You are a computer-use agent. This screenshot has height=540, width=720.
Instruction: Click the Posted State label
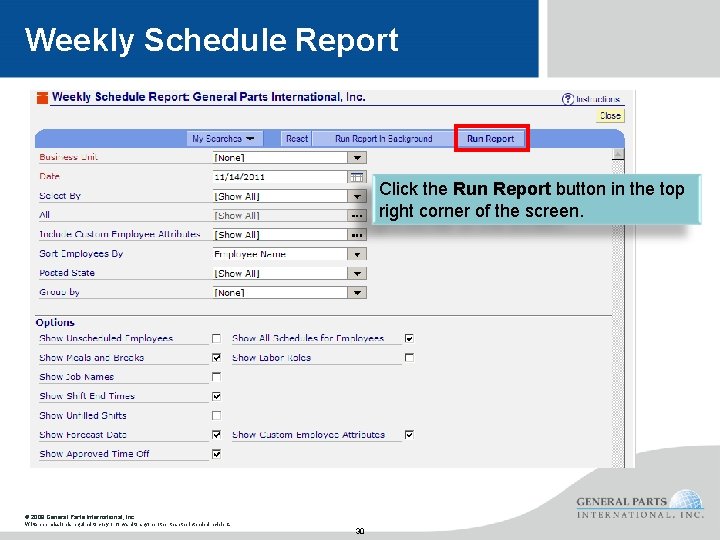pos(67,273)
